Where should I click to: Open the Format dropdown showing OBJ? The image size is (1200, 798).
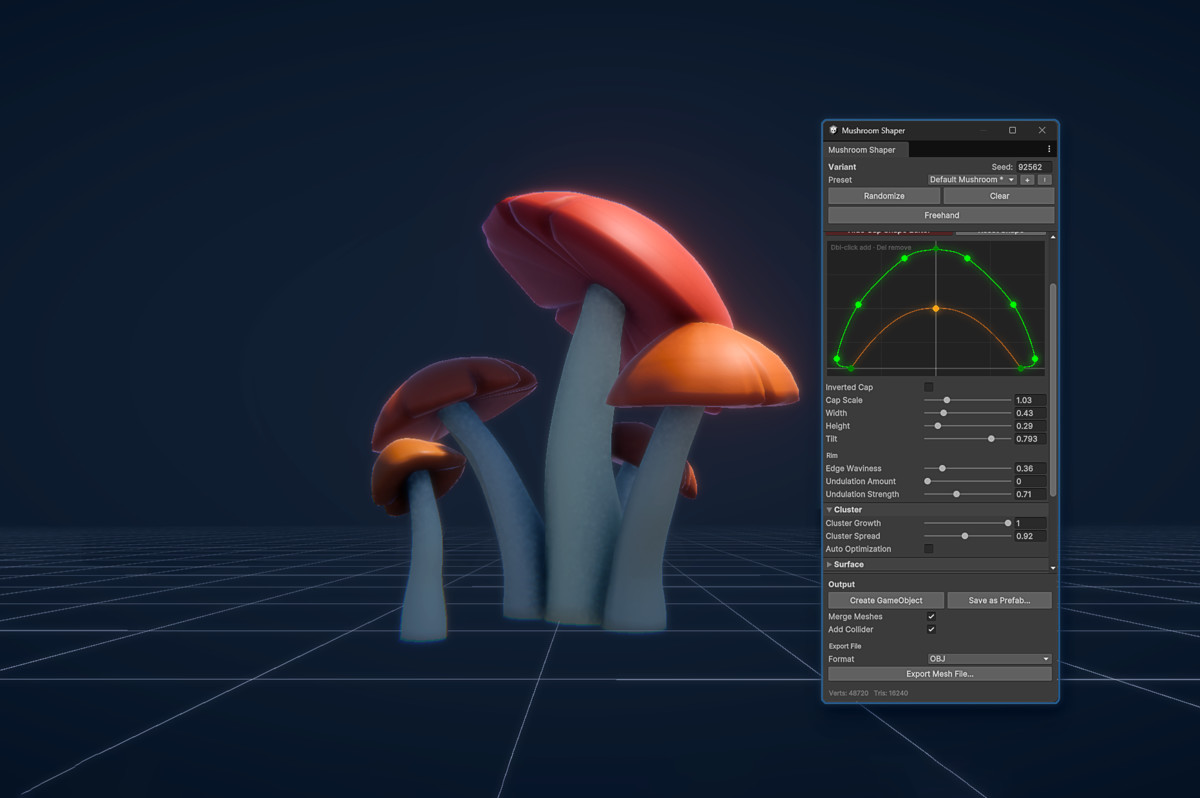pyautogui.click(x=990, y=659)
